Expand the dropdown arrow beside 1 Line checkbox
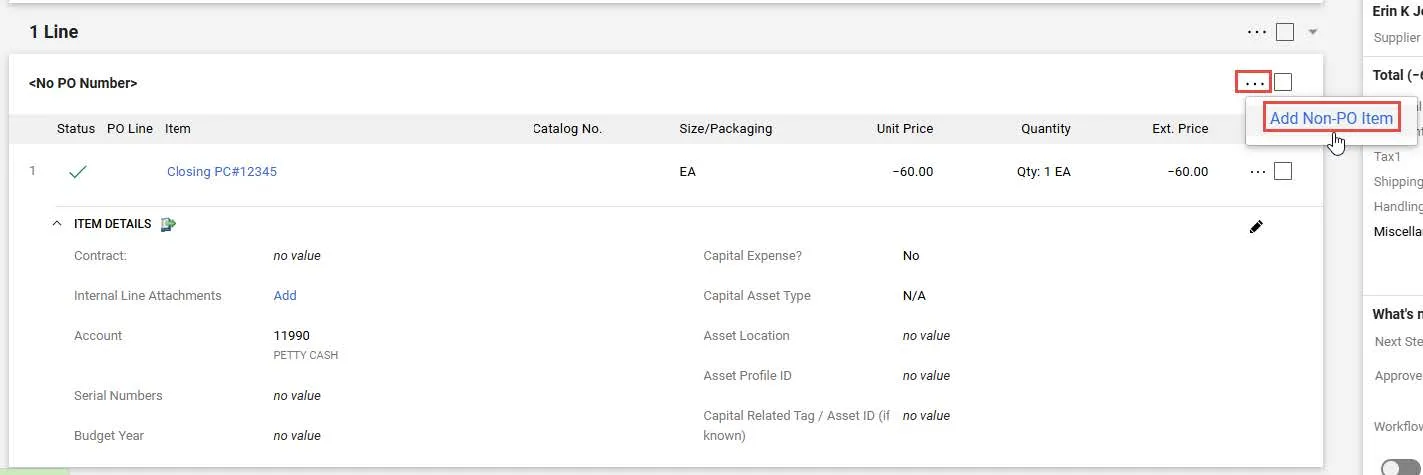The height and width of the screenshot is (475, 1423). [x=1313, y=32]
